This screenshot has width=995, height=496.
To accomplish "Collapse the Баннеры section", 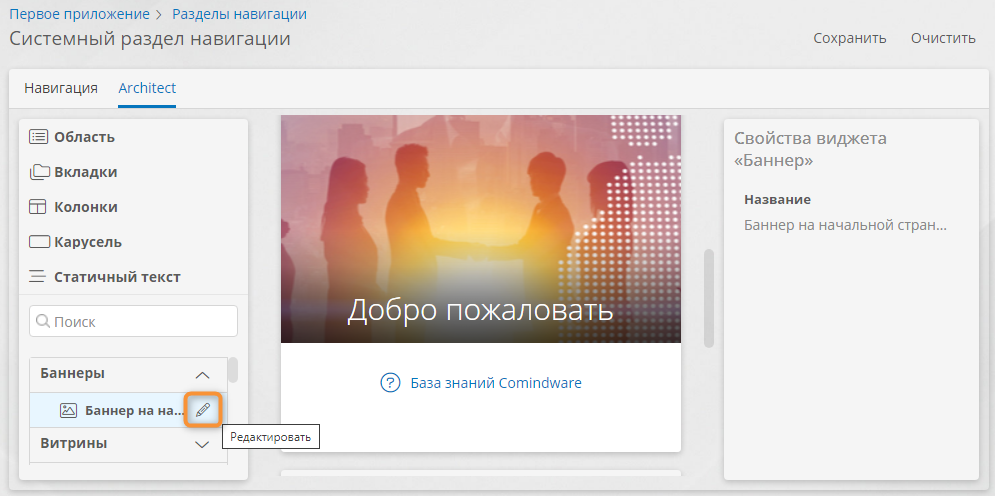I will [201, 373].
